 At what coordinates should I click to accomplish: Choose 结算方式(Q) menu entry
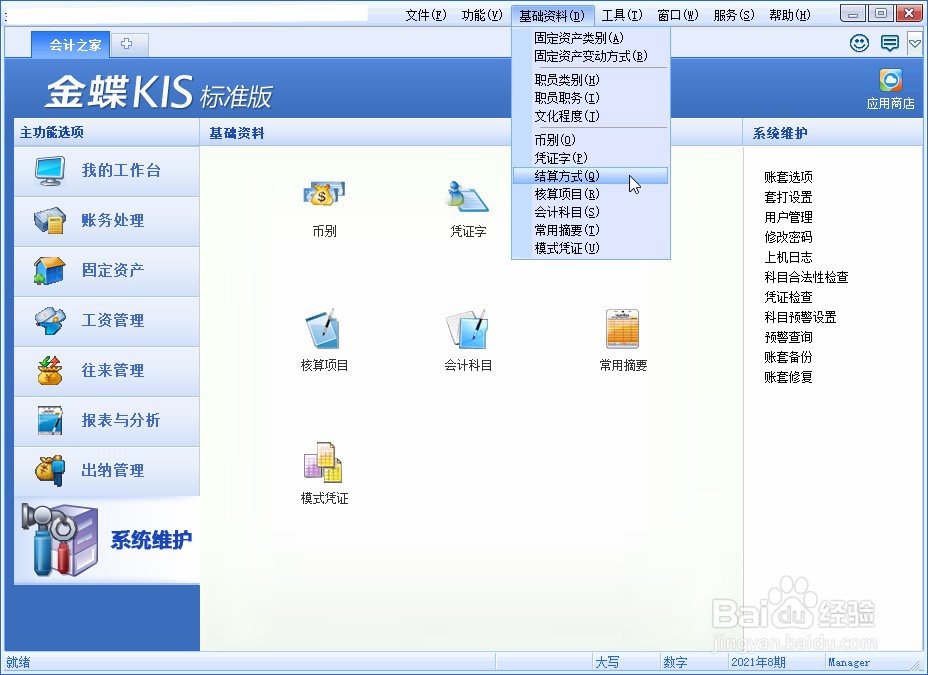point(591,176)
